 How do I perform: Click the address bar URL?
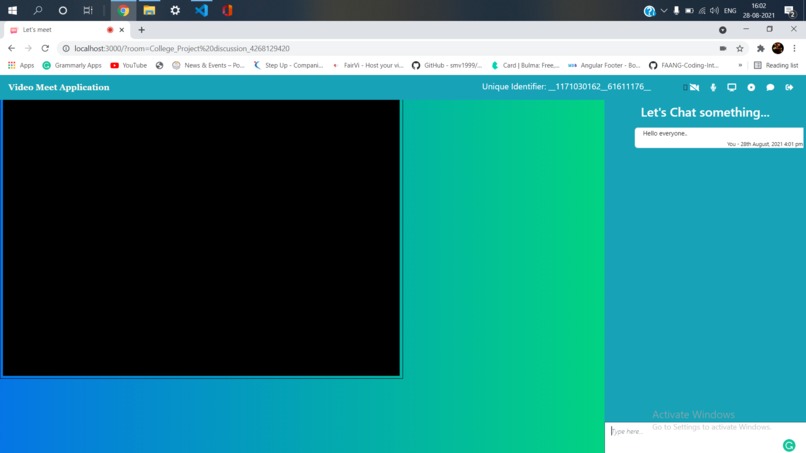(x=182, y=48)
